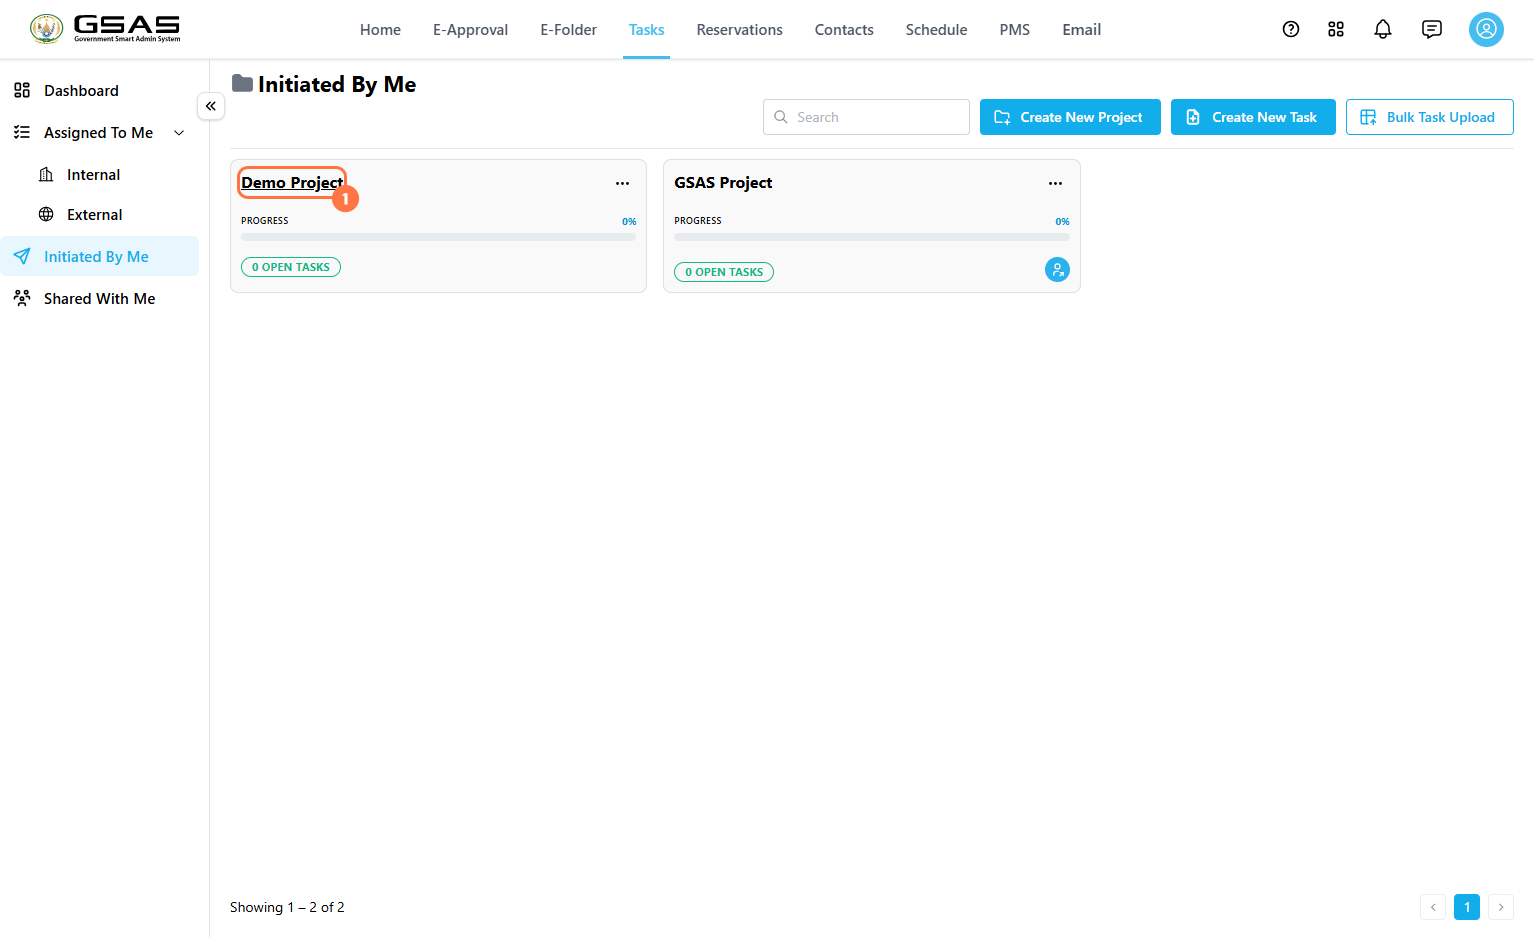Click the Showing 1 – 2 of 2 text
This screenshot has height=937, width=1534.
point(287,907)
